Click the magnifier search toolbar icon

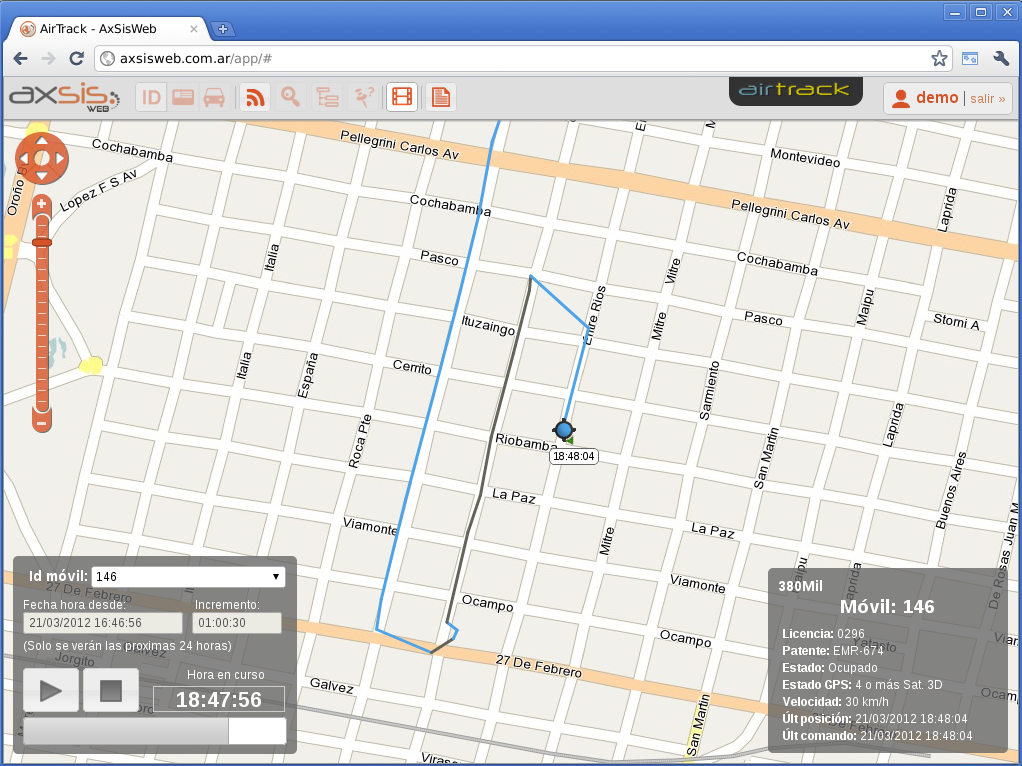[291, 97]
